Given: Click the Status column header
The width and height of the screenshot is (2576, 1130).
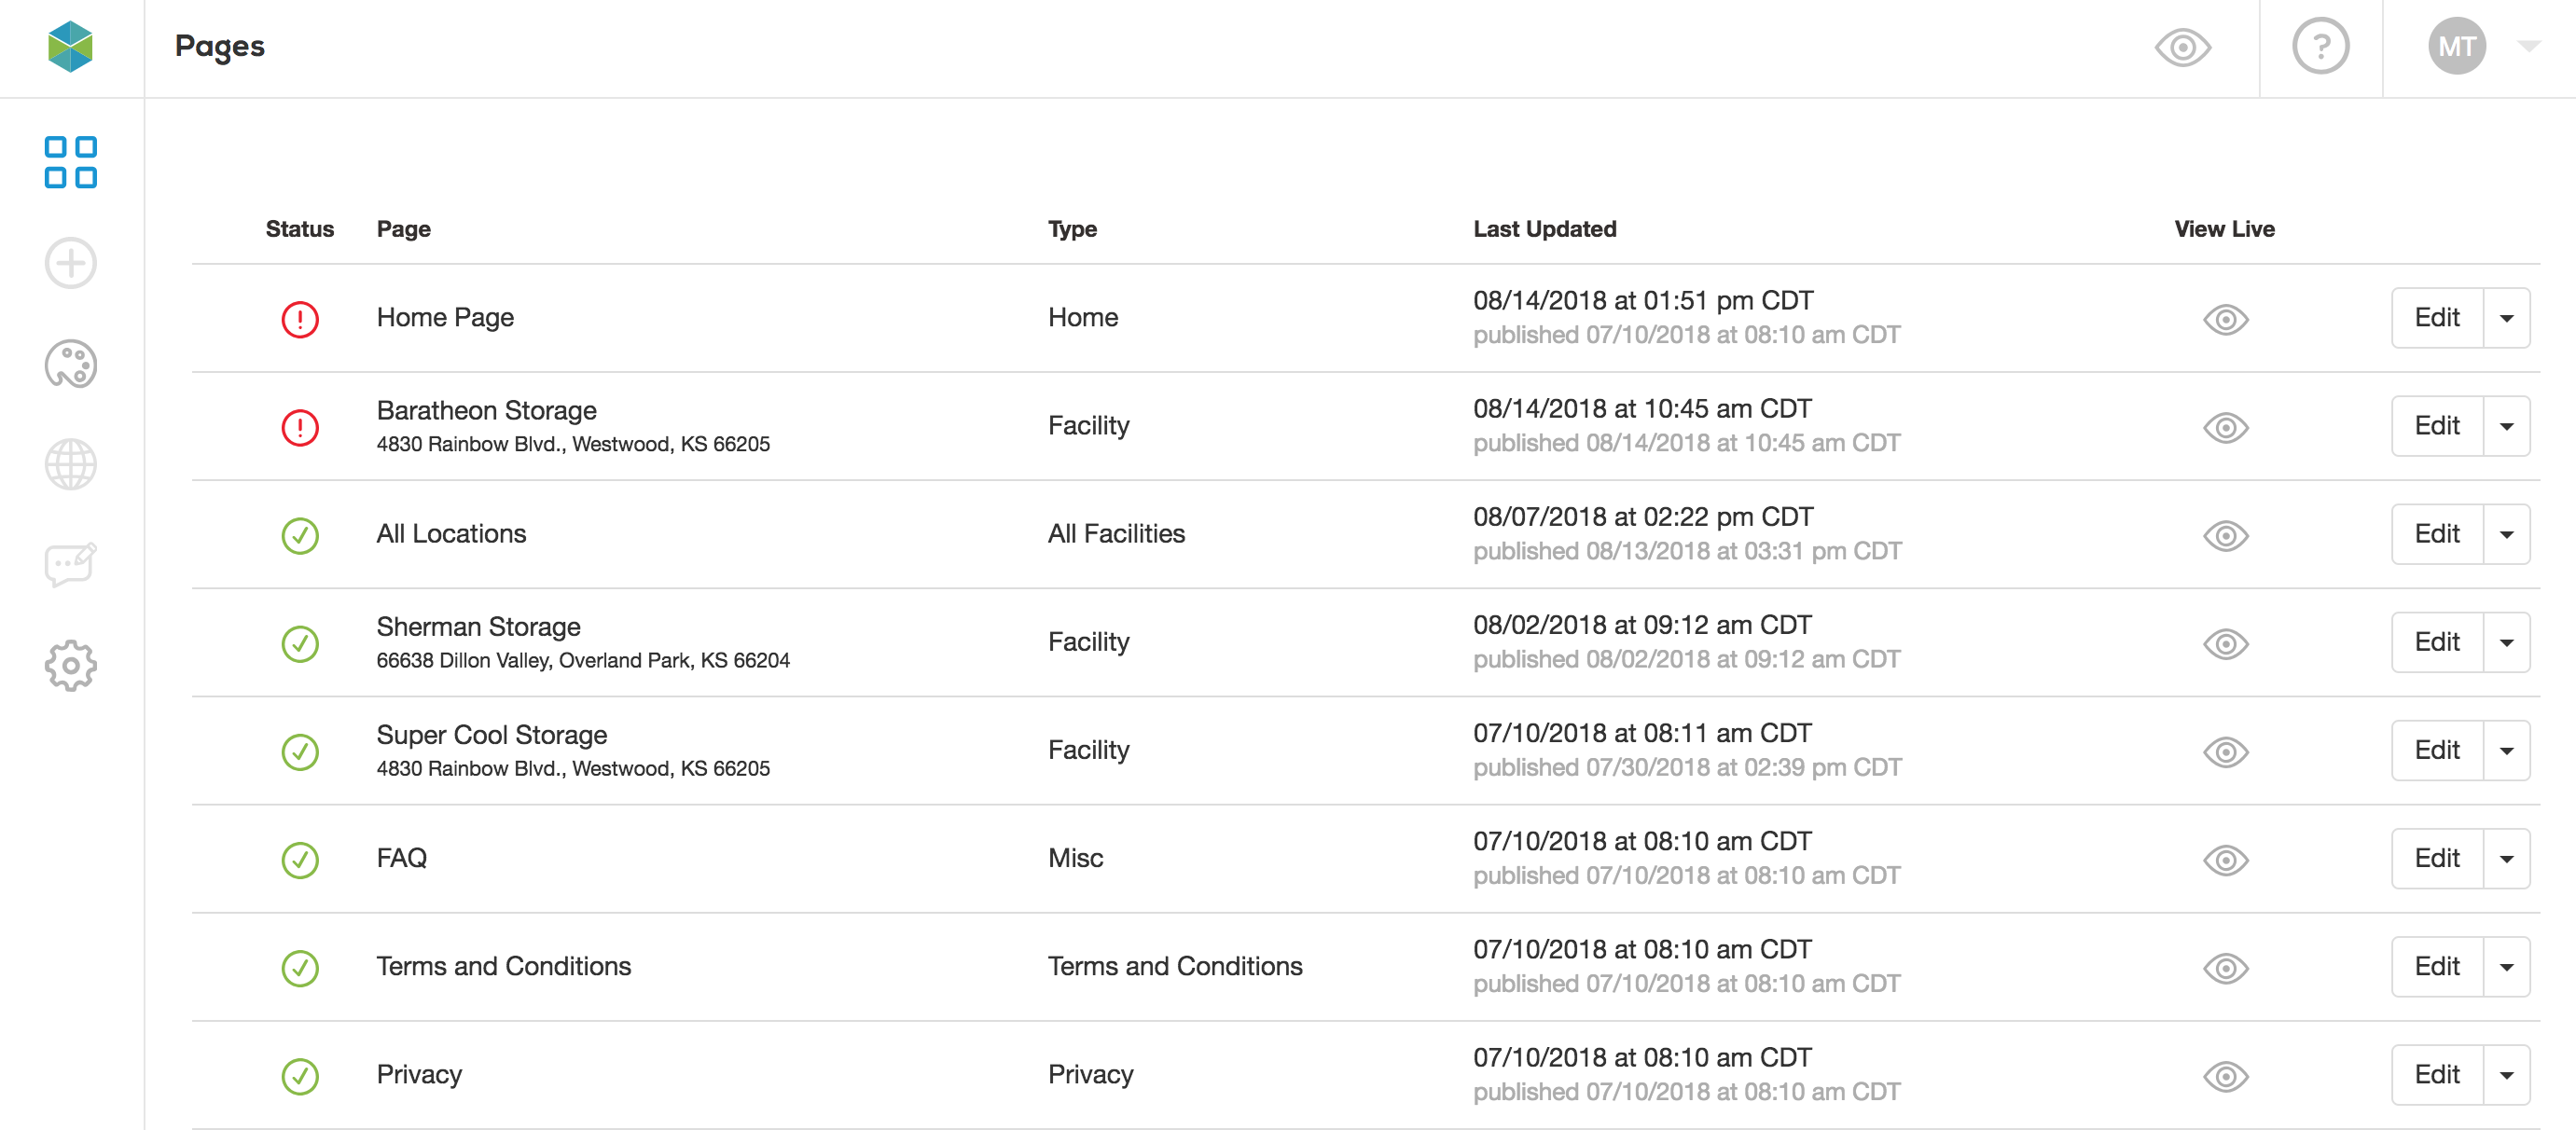Looking at the screenshot, I should 299,229.
